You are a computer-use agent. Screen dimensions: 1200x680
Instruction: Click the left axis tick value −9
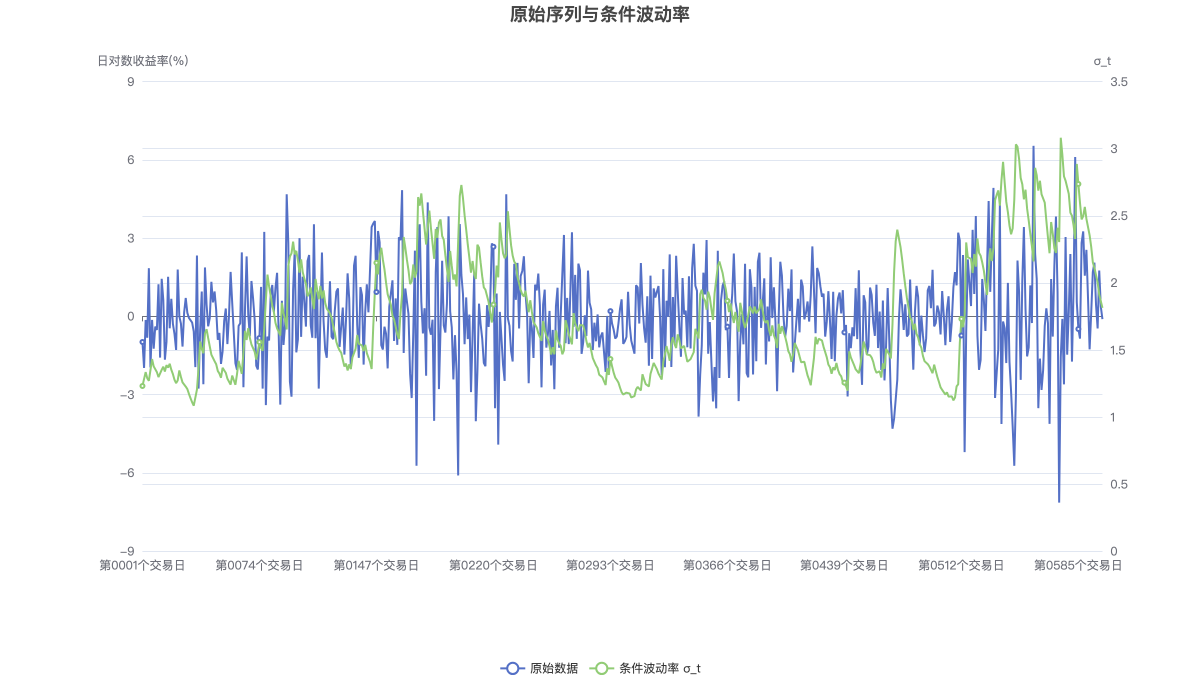(x=127, y=552)
